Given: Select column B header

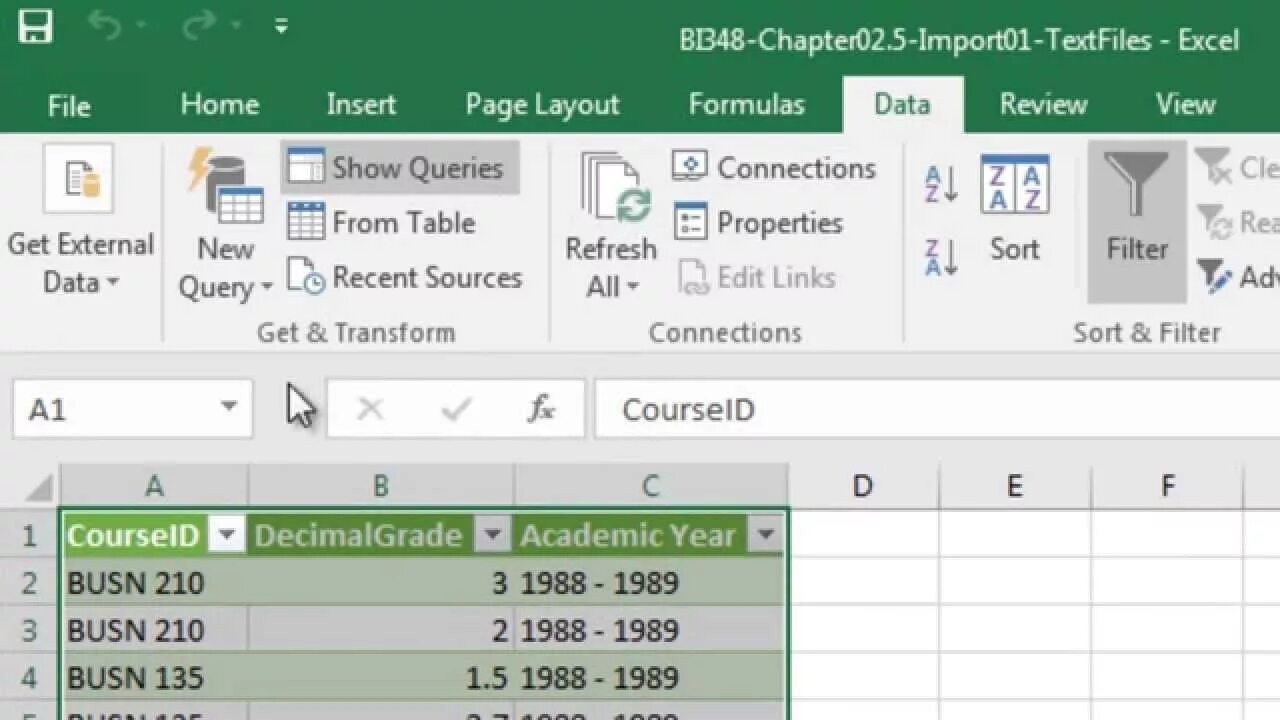Looking at the screenshot, I should [x=381, y=486].
